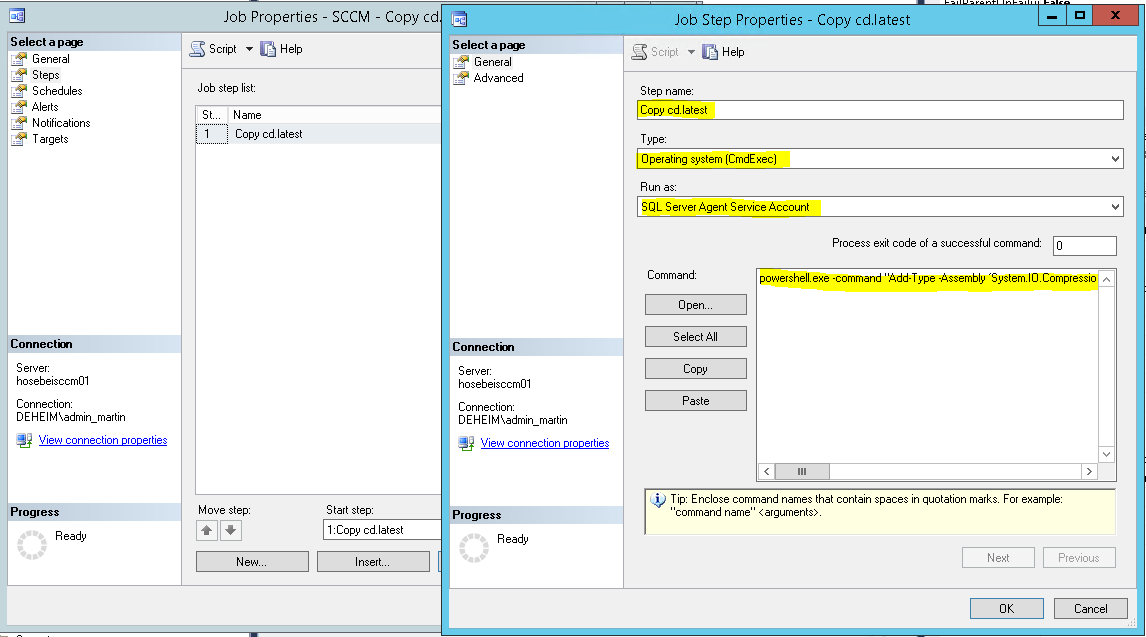Click command box scroll left arrow
1146x637 pixels.
coord(766,472)
